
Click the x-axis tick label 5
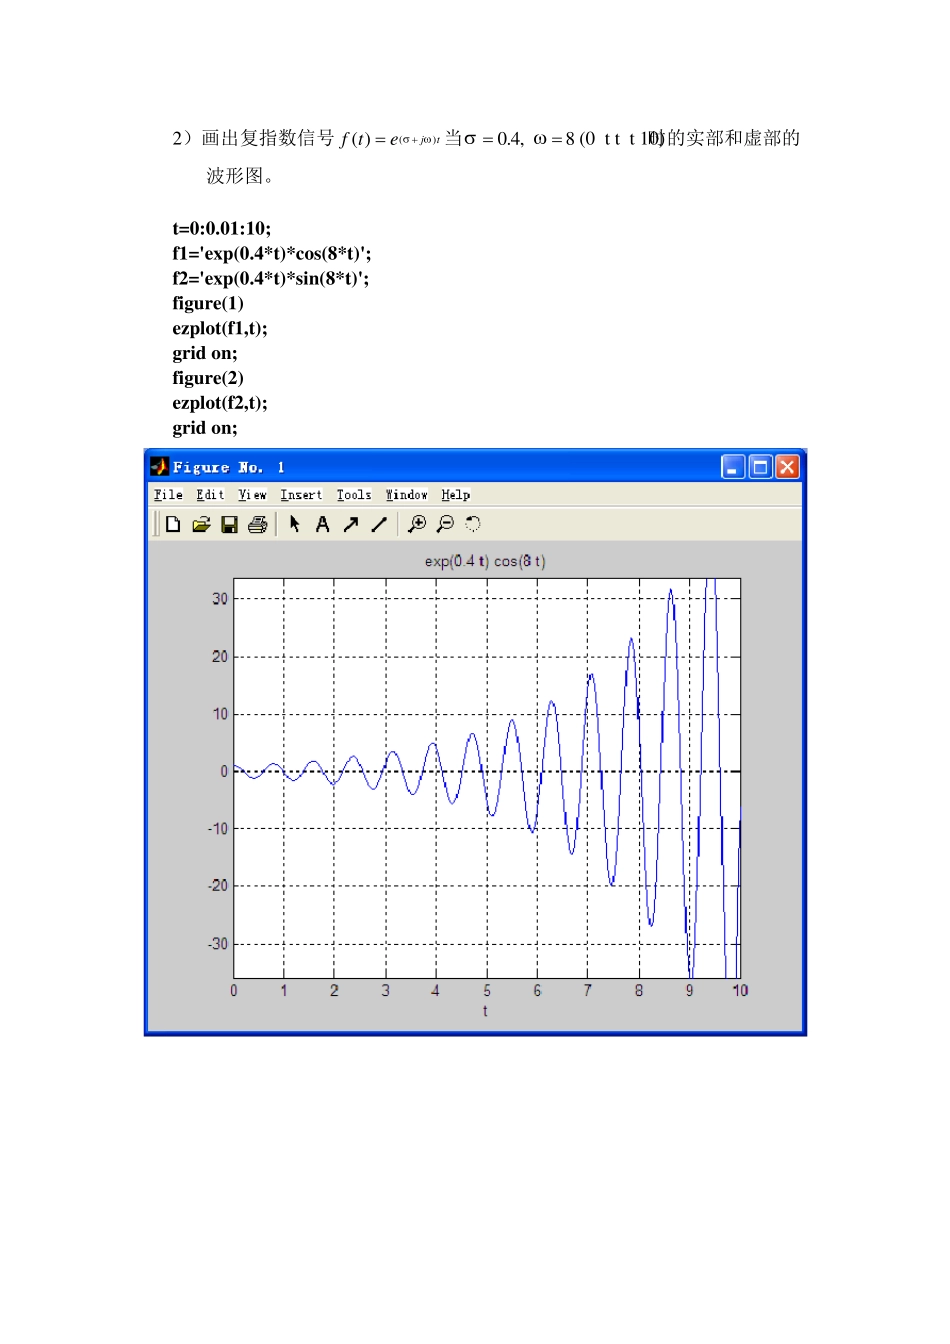pyautogui.click(x=487, y=990)
